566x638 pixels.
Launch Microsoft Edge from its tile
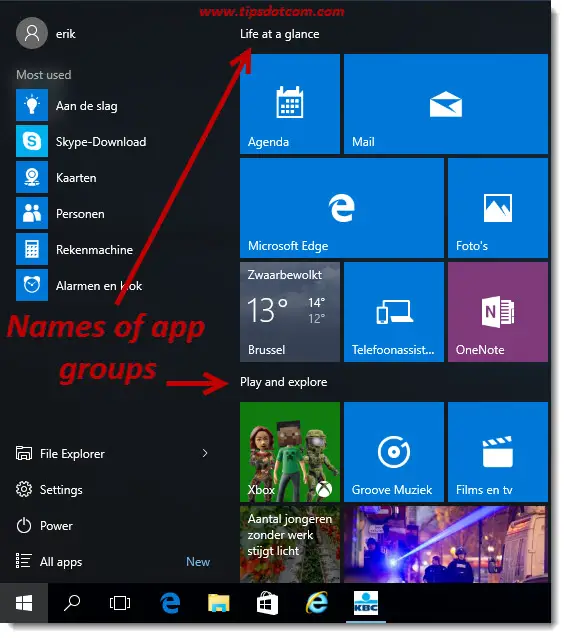[342, 208]
